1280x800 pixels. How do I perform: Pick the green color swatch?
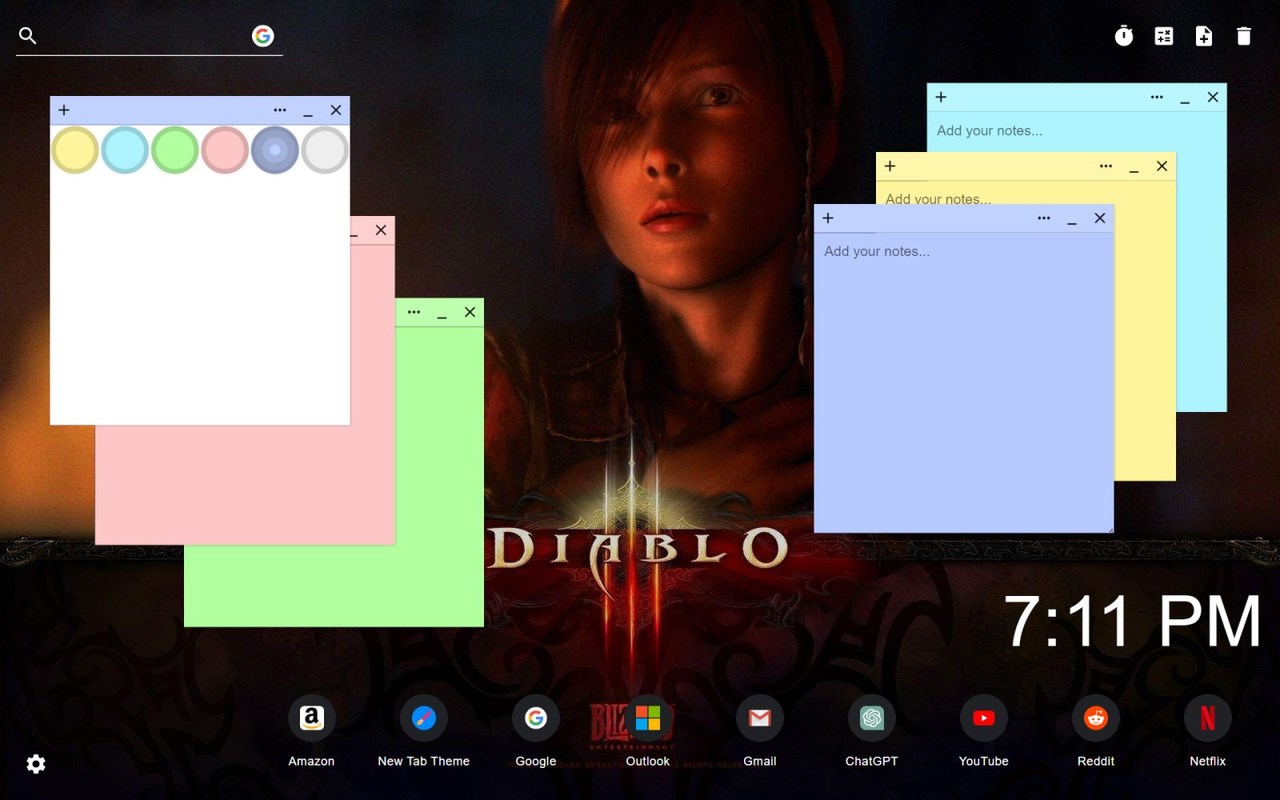(175, 150)
